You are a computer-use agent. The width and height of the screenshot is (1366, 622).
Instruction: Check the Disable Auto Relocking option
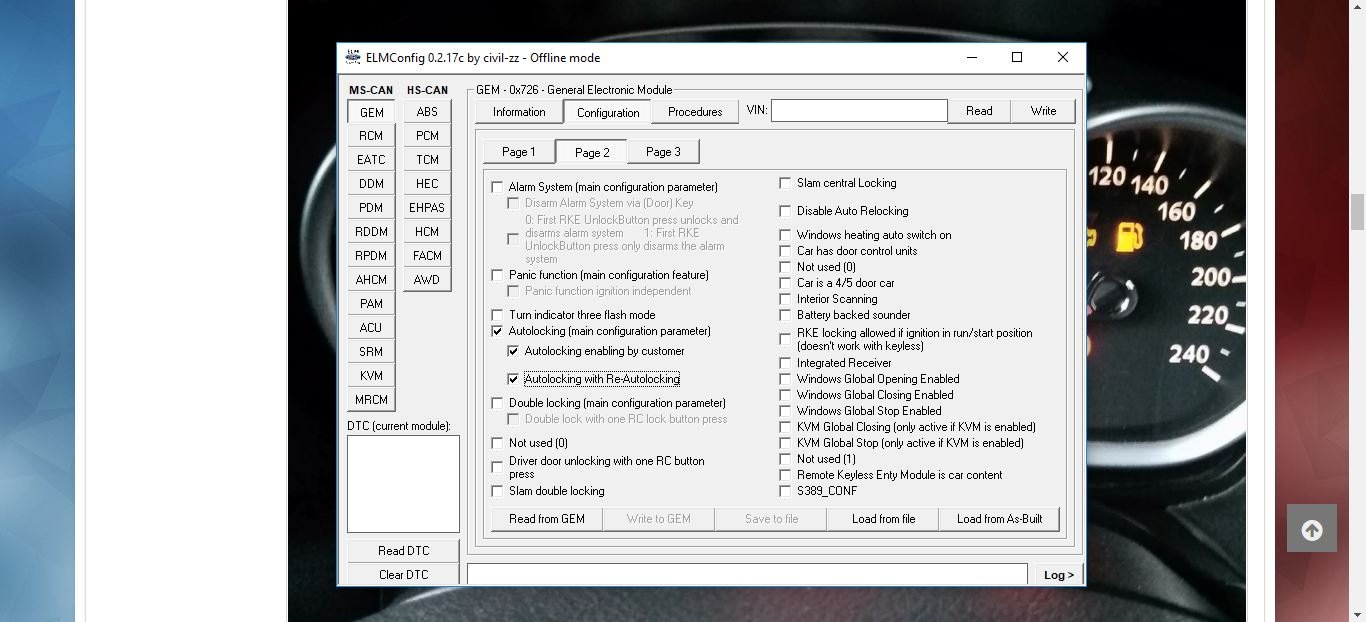tap(786, 211)
